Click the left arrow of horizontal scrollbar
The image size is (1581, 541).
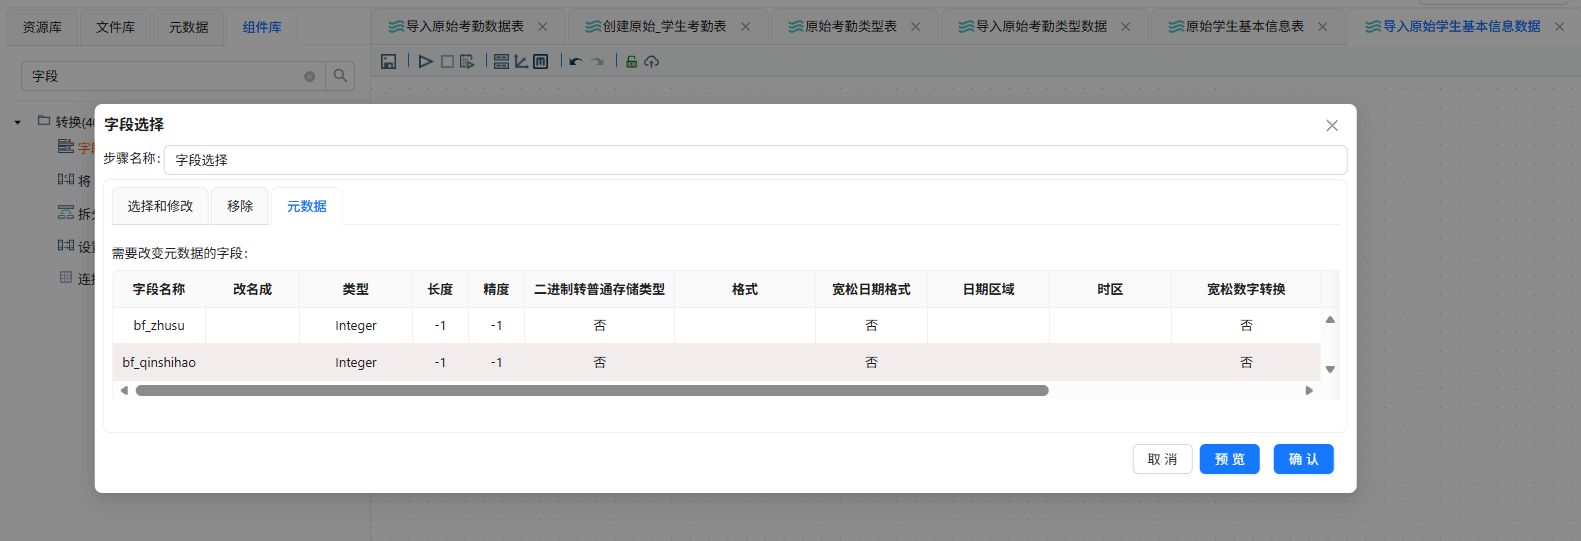pos(124,391)
